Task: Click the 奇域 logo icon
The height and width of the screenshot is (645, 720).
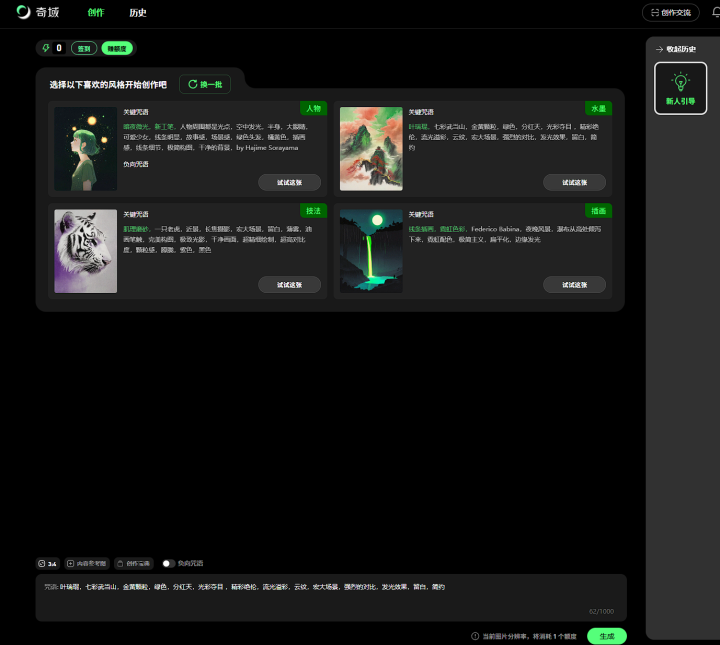Action: tap(23, 13)
